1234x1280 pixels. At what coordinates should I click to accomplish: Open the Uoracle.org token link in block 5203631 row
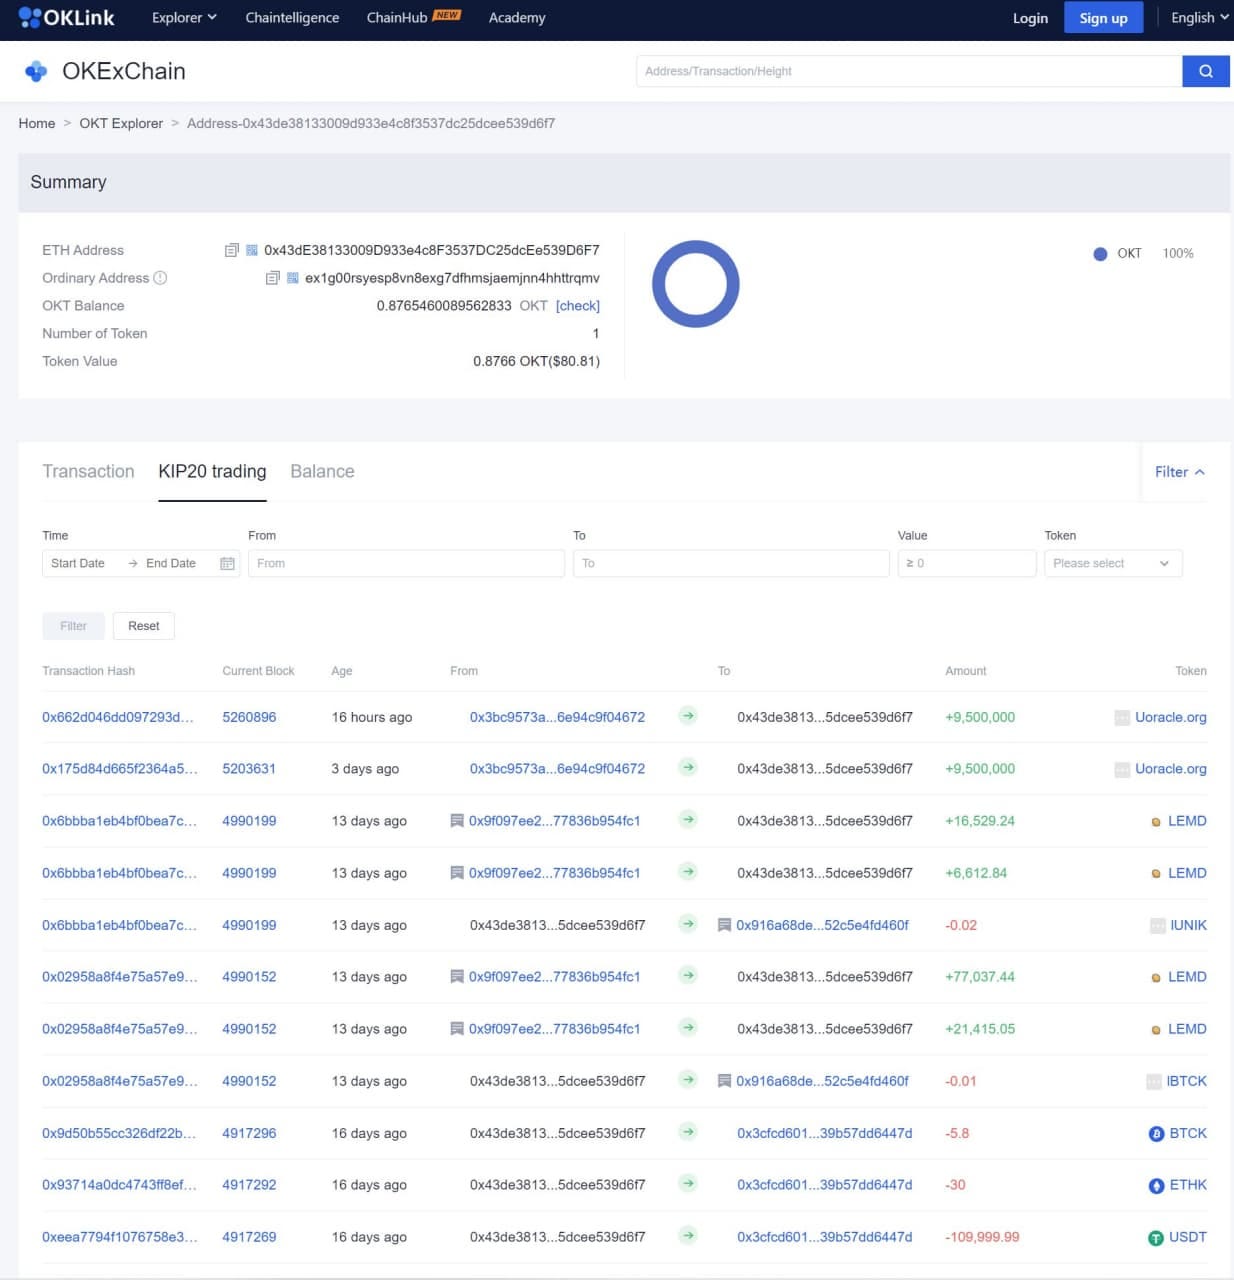coord(1171,769)
